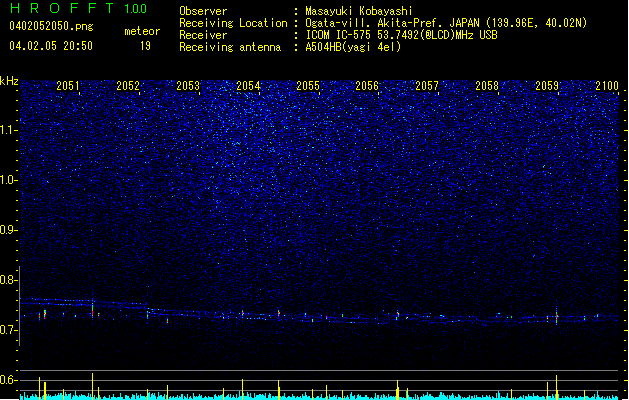
Task: Click the 'Receiving antenna' field label
Action: pyautogui.click(x=230, y=47)
